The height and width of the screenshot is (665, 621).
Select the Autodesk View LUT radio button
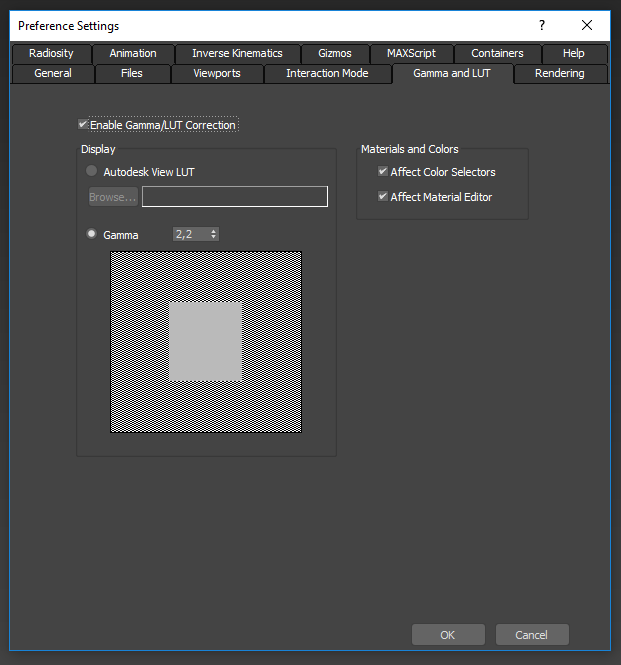coord(93,172)
